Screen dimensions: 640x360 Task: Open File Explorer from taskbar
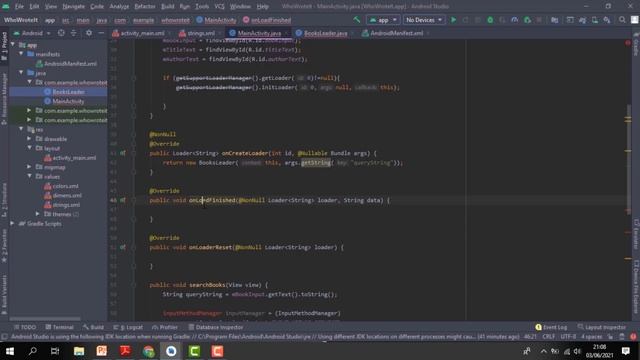[x=79, y=351]
